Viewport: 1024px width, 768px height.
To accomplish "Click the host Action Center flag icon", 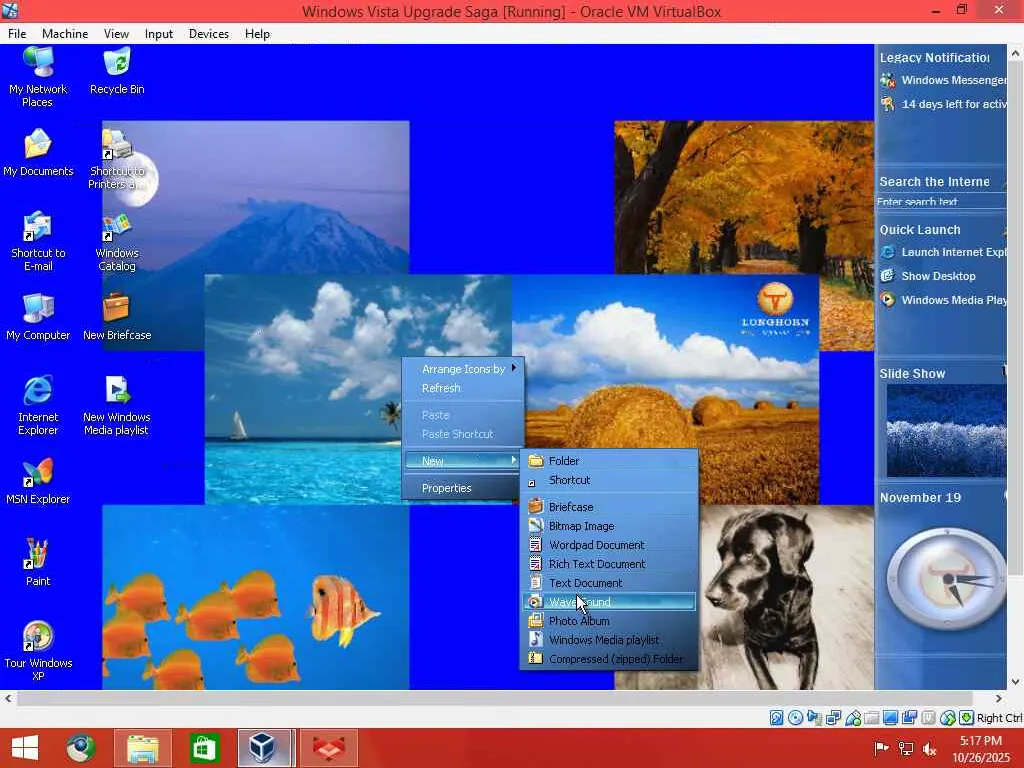I will (x=881, y=748).
